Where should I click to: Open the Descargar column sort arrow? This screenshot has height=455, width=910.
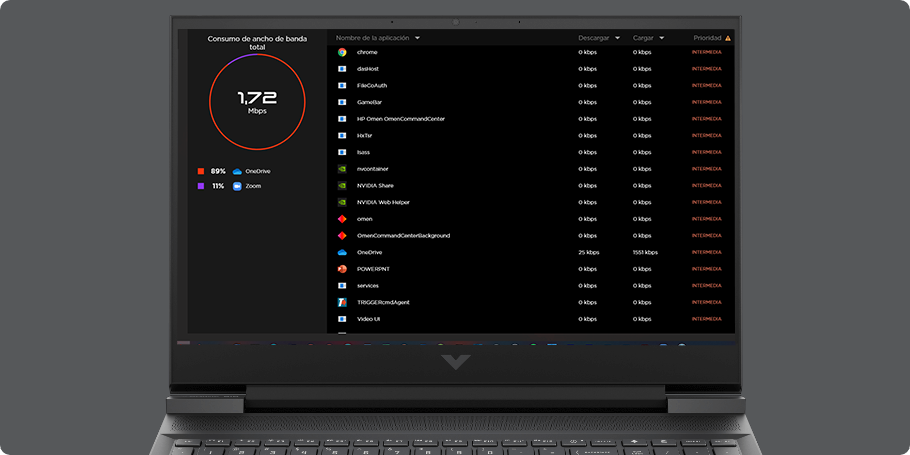click(x=617, y=38)
